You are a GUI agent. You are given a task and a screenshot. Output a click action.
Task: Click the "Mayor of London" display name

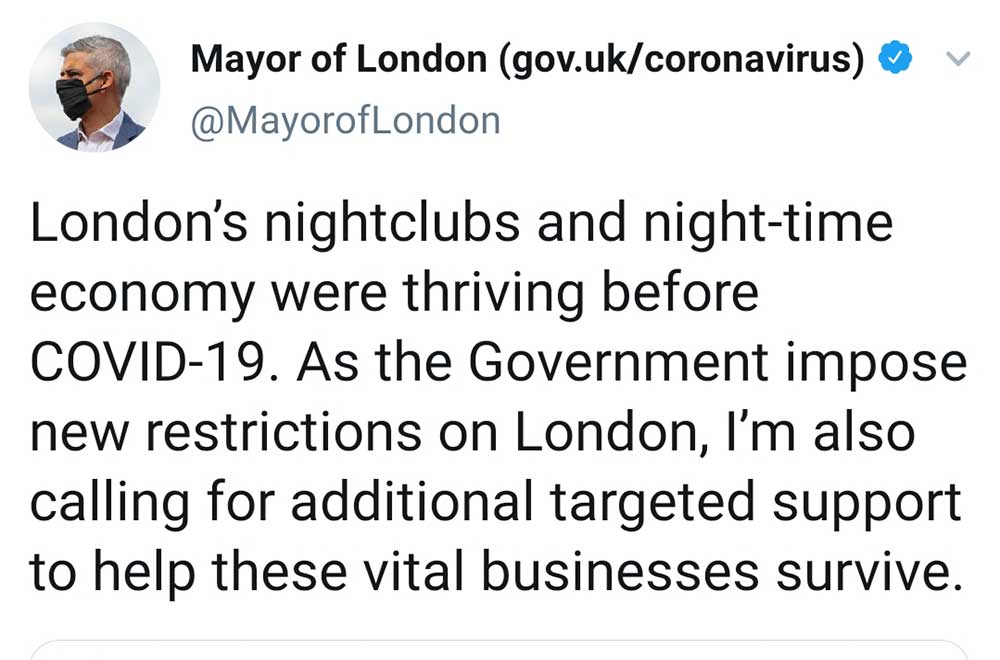coord(338,60)
